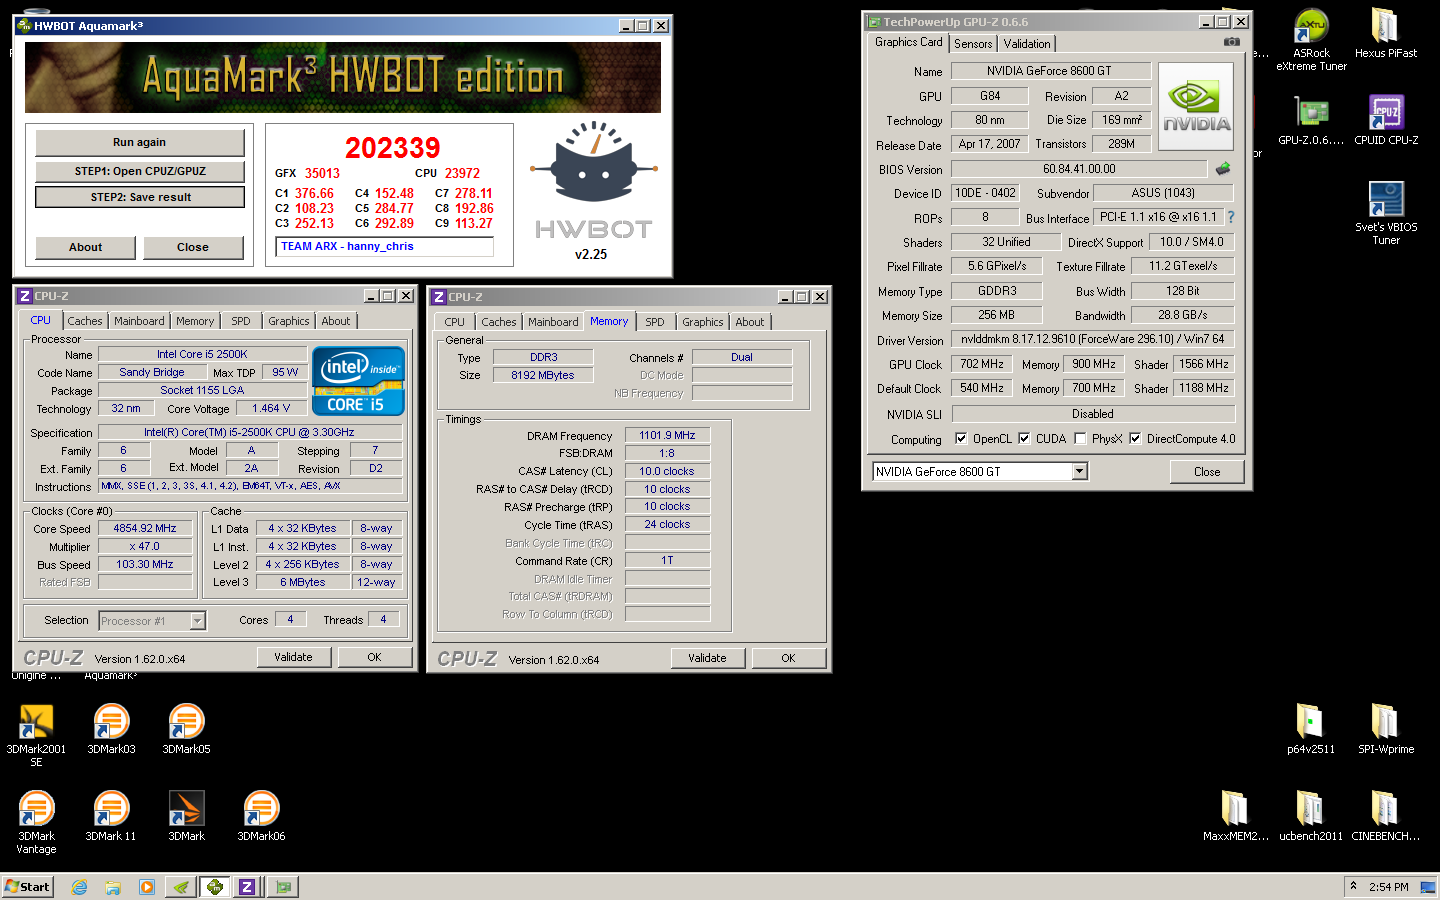Open the SPI-Wprime folder
Screen dimensions: 1440x900
click(1385, 728)
